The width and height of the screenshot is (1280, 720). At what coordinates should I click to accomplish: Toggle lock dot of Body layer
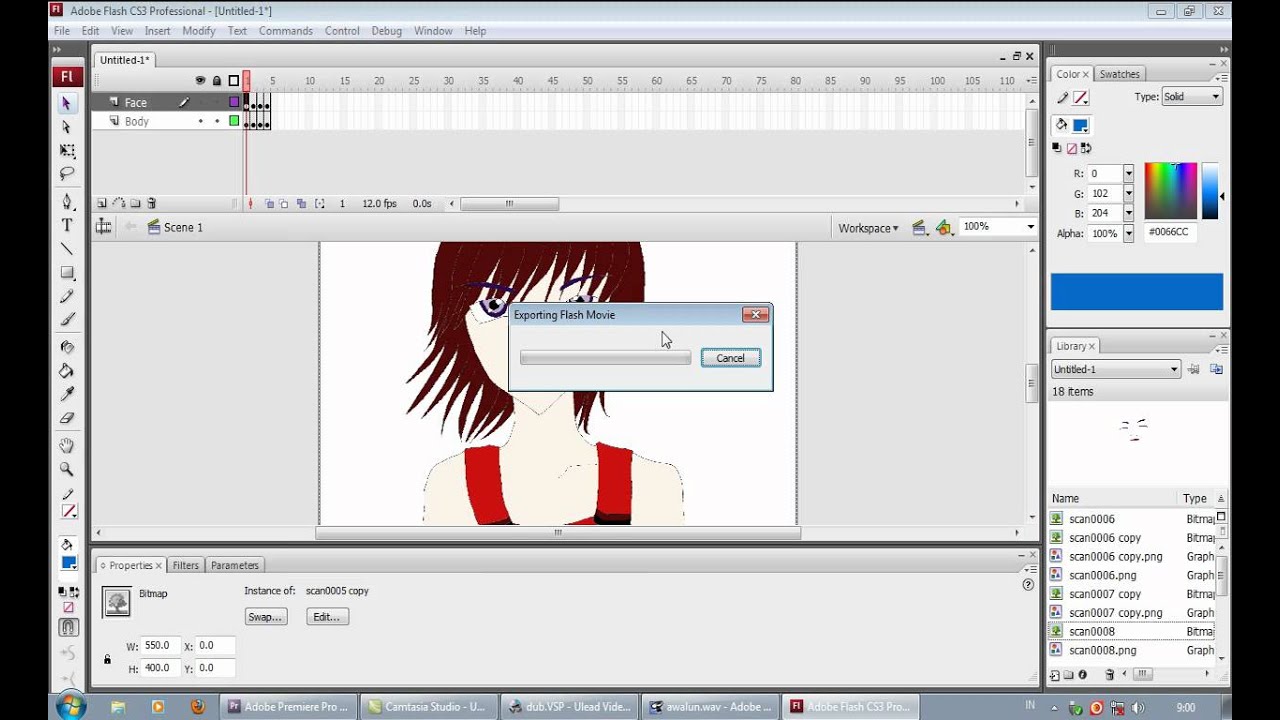click(217, 121)
